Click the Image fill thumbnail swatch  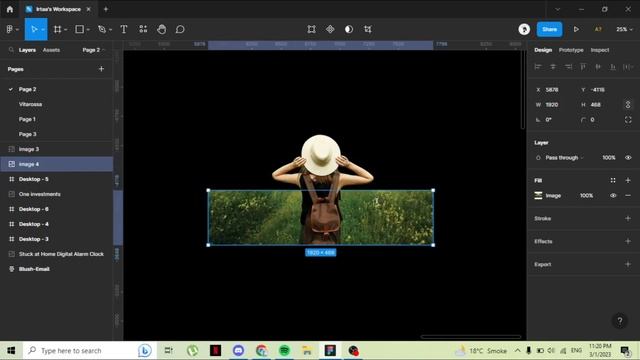pos(538,196)
